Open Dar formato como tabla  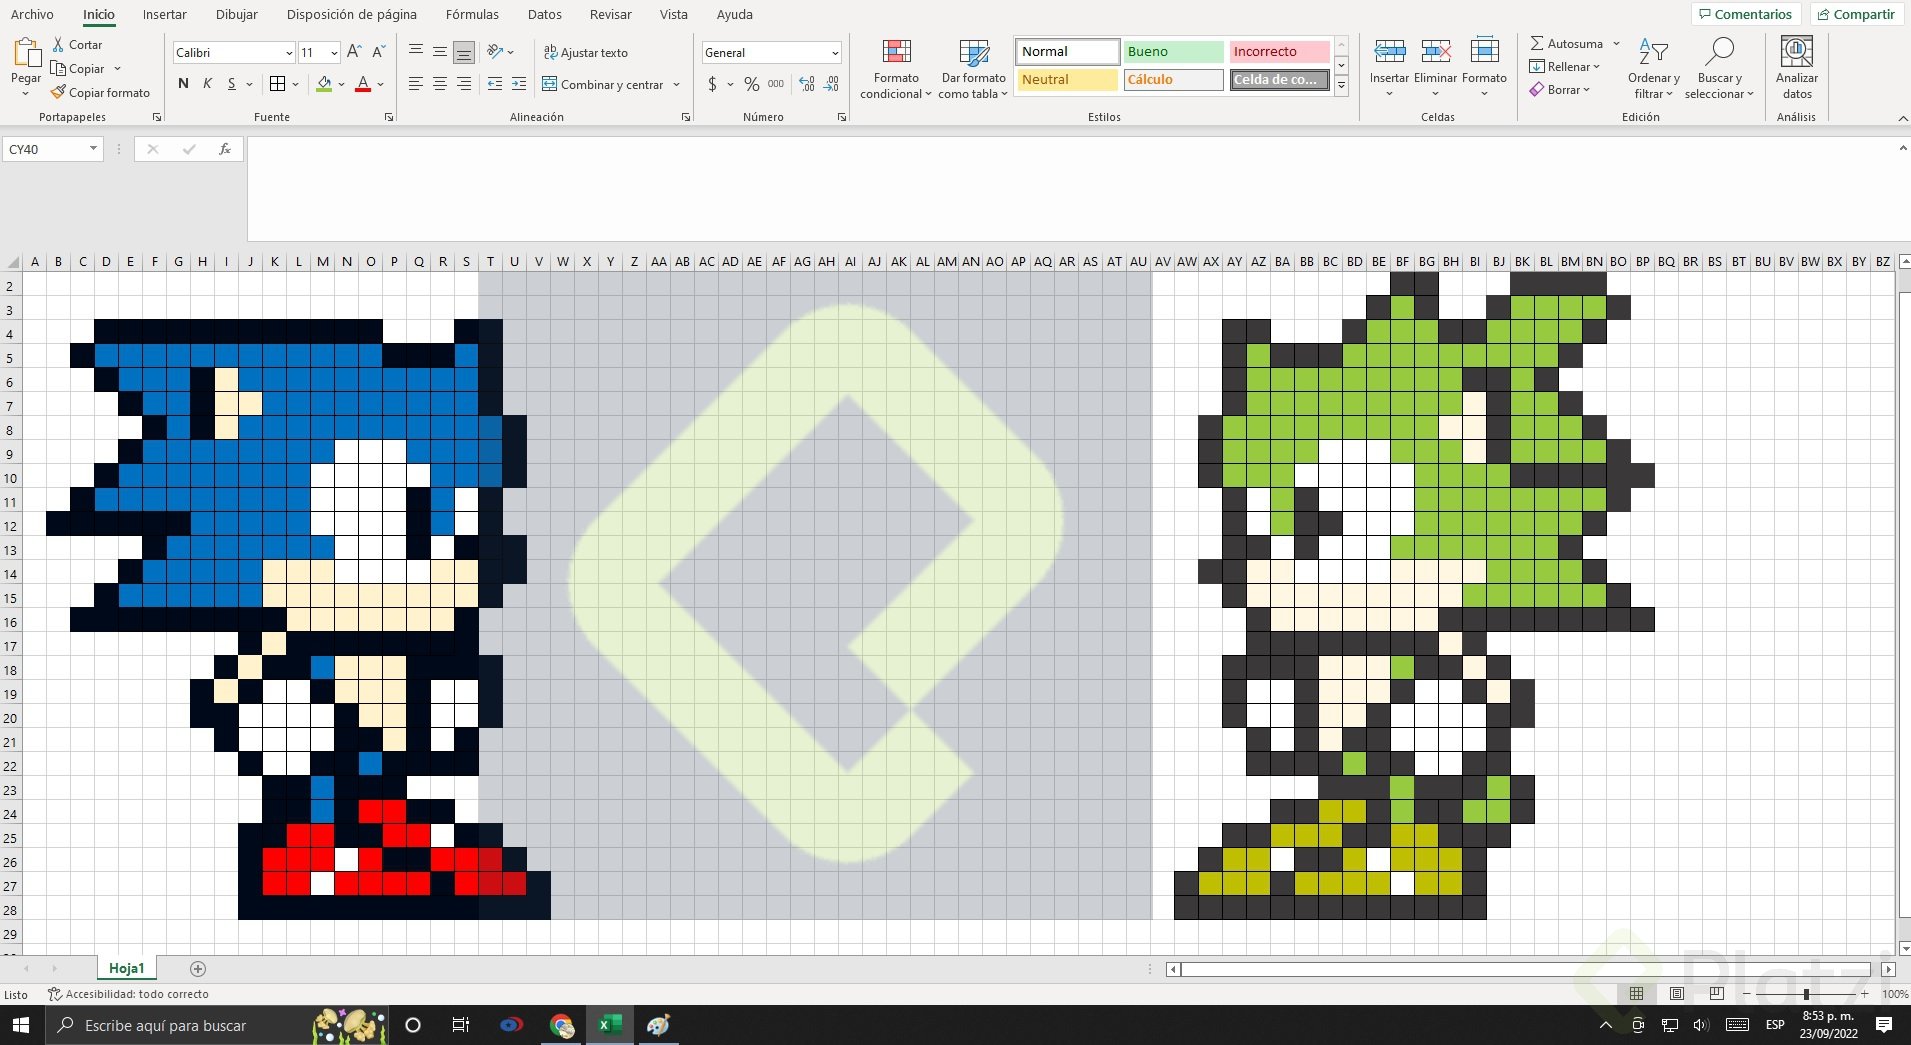click(973, 69)
